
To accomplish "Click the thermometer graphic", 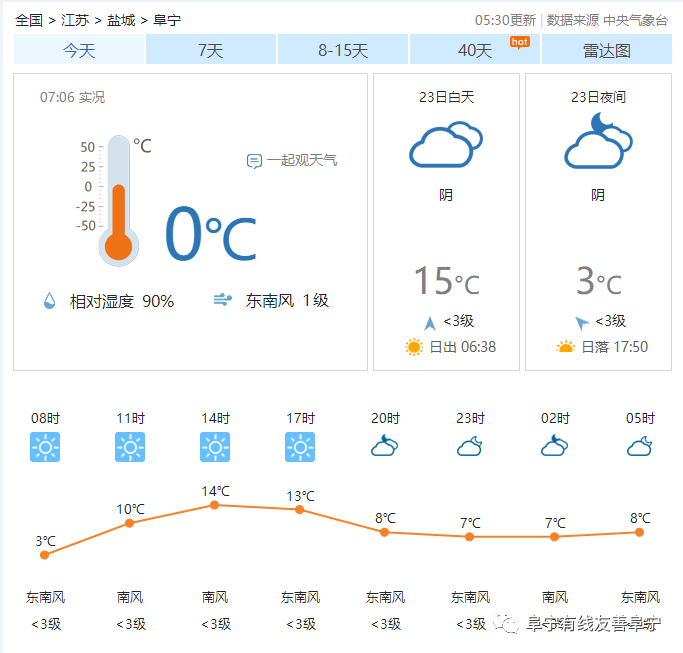I will 118,200.
